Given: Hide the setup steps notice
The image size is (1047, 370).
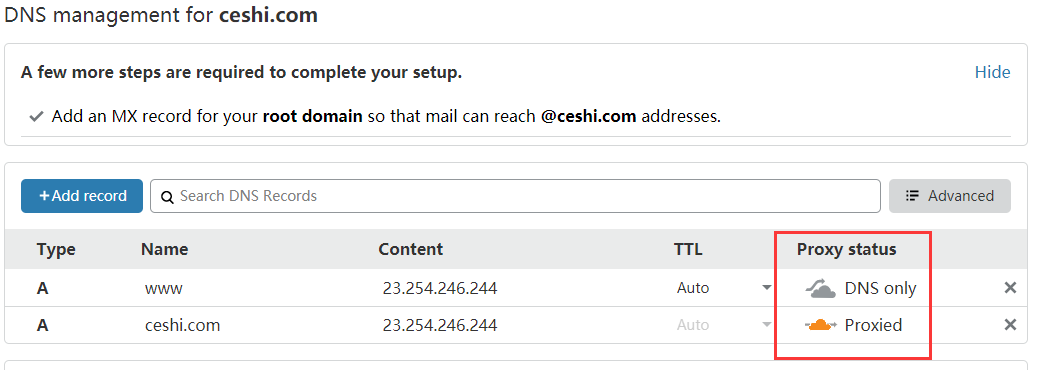Looking at the screenshot, I should 992,72.
